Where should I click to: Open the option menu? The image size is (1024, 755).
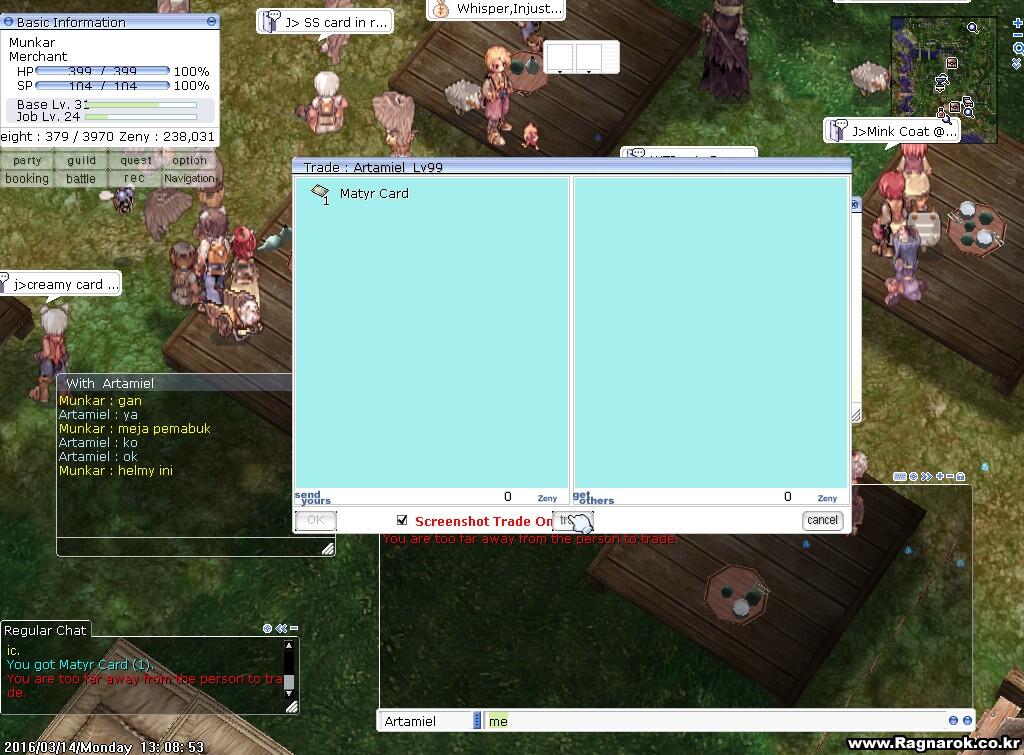189,161
